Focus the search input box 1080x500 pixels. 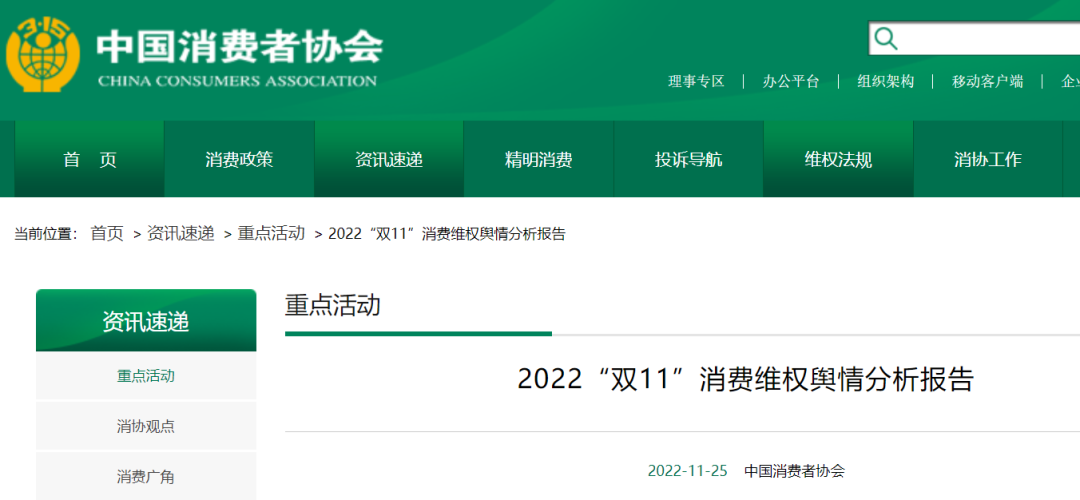pyautogui.click(x=974, y=39)
